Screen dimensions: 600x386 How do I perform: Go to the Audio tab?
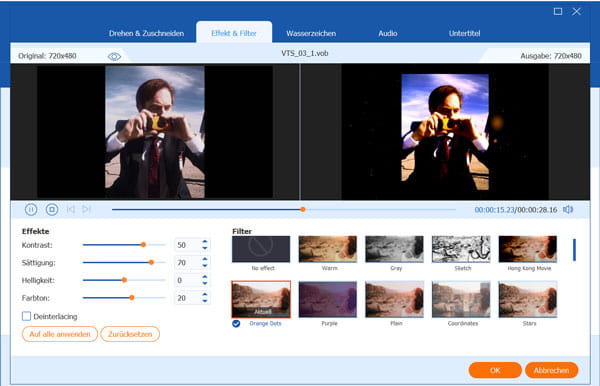click(x=388, y=33)
